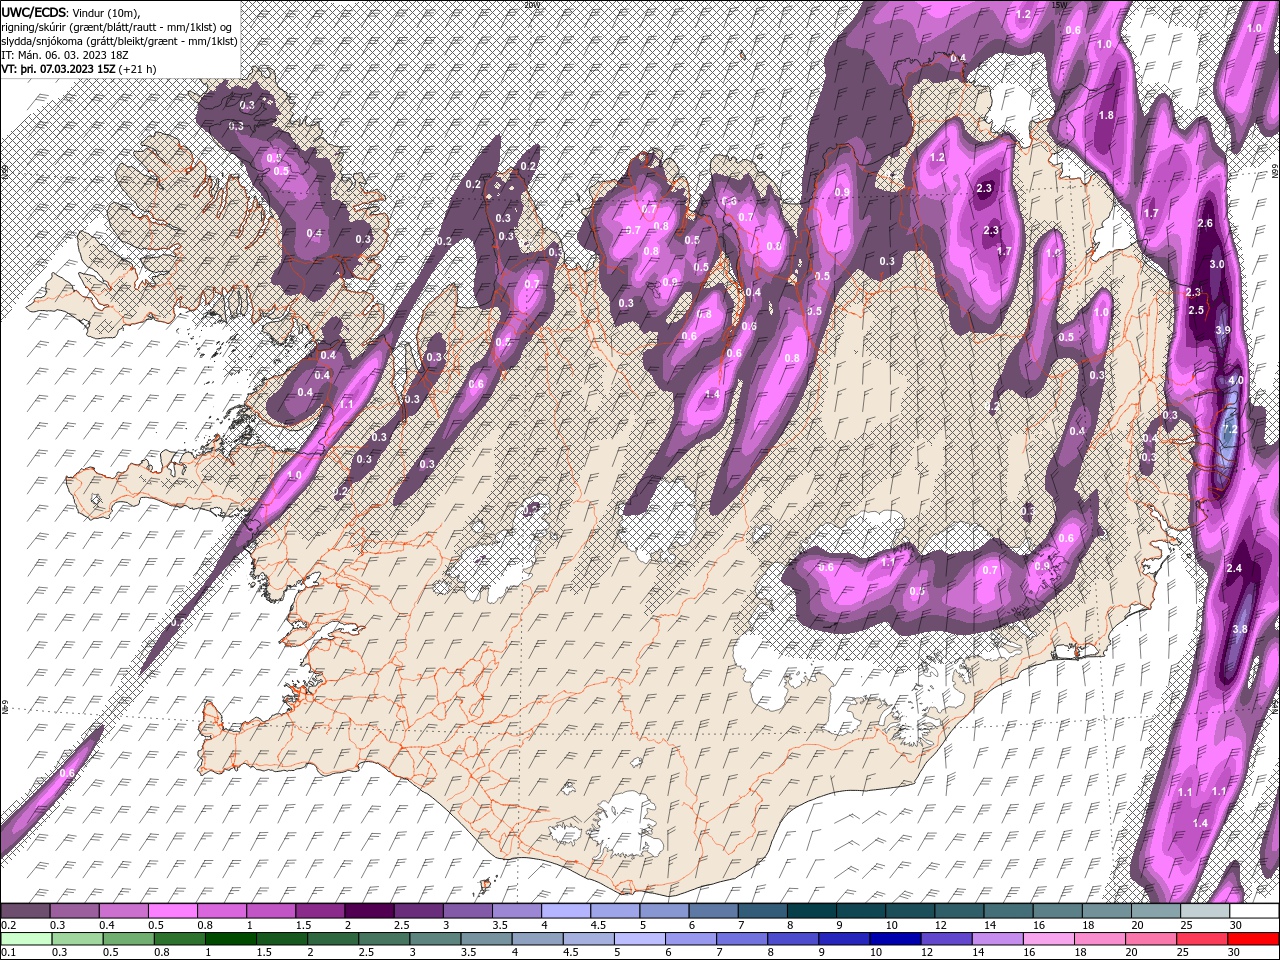The width and height of the screenshot is (1280, 960).
Task: Pick the 0.1 swatch in green rain scale
Action: pos(26,939)
